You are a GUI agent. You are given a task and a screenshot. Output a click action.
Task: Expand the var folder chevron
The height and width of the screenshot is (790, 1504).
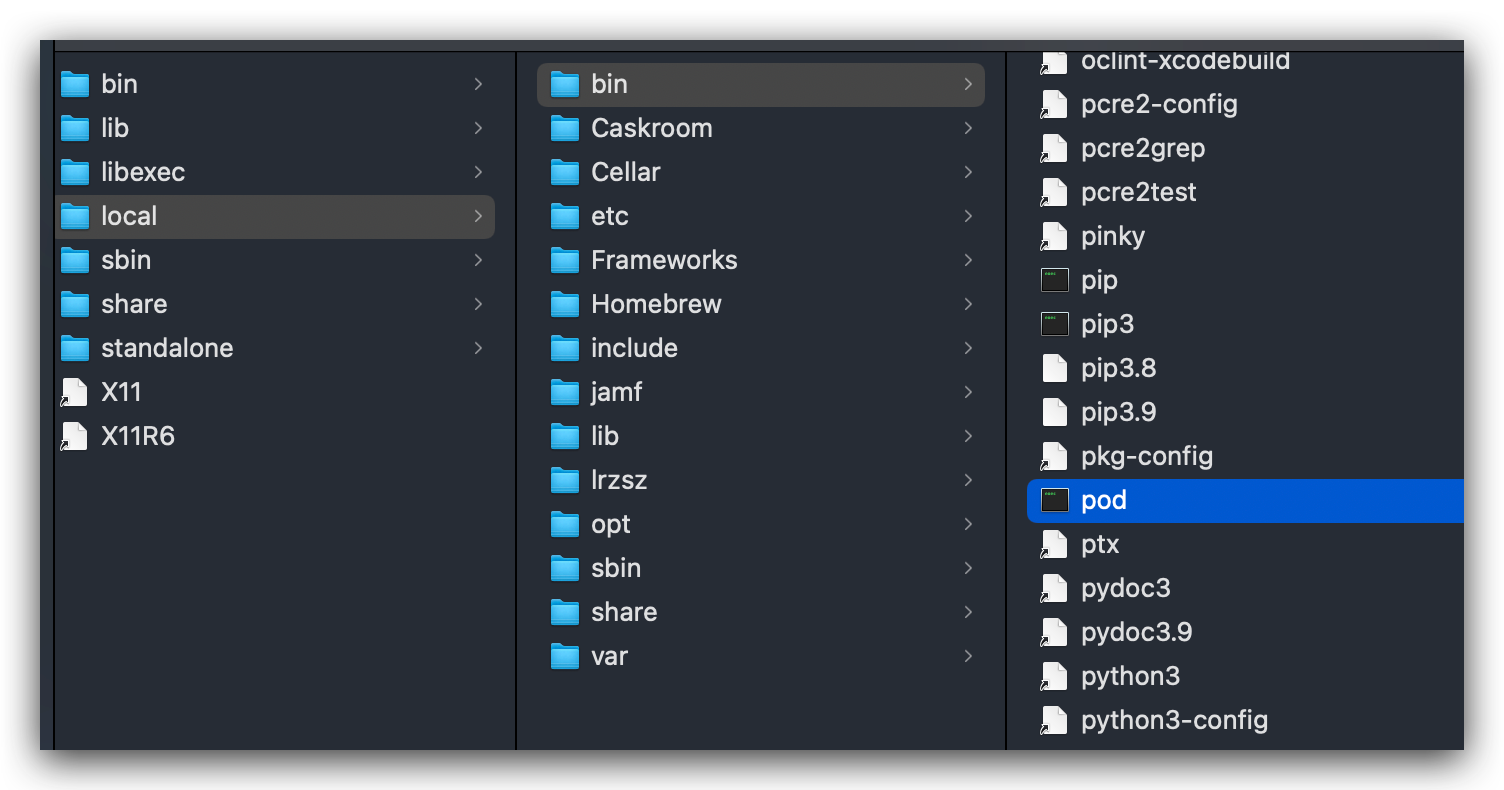coord(968,656)
